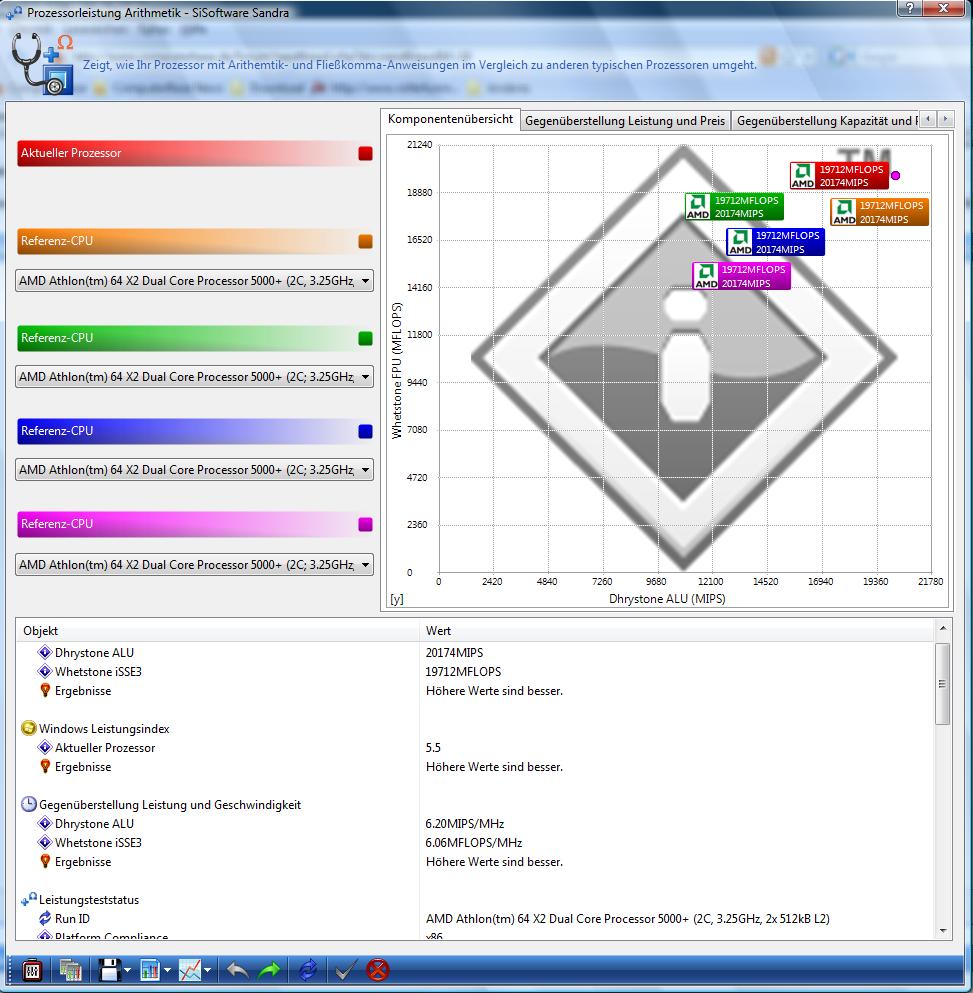Click the Dhrystone ALU (MIPS) axis label
Viewport: 973px width, 993px height.
(667, 598)
